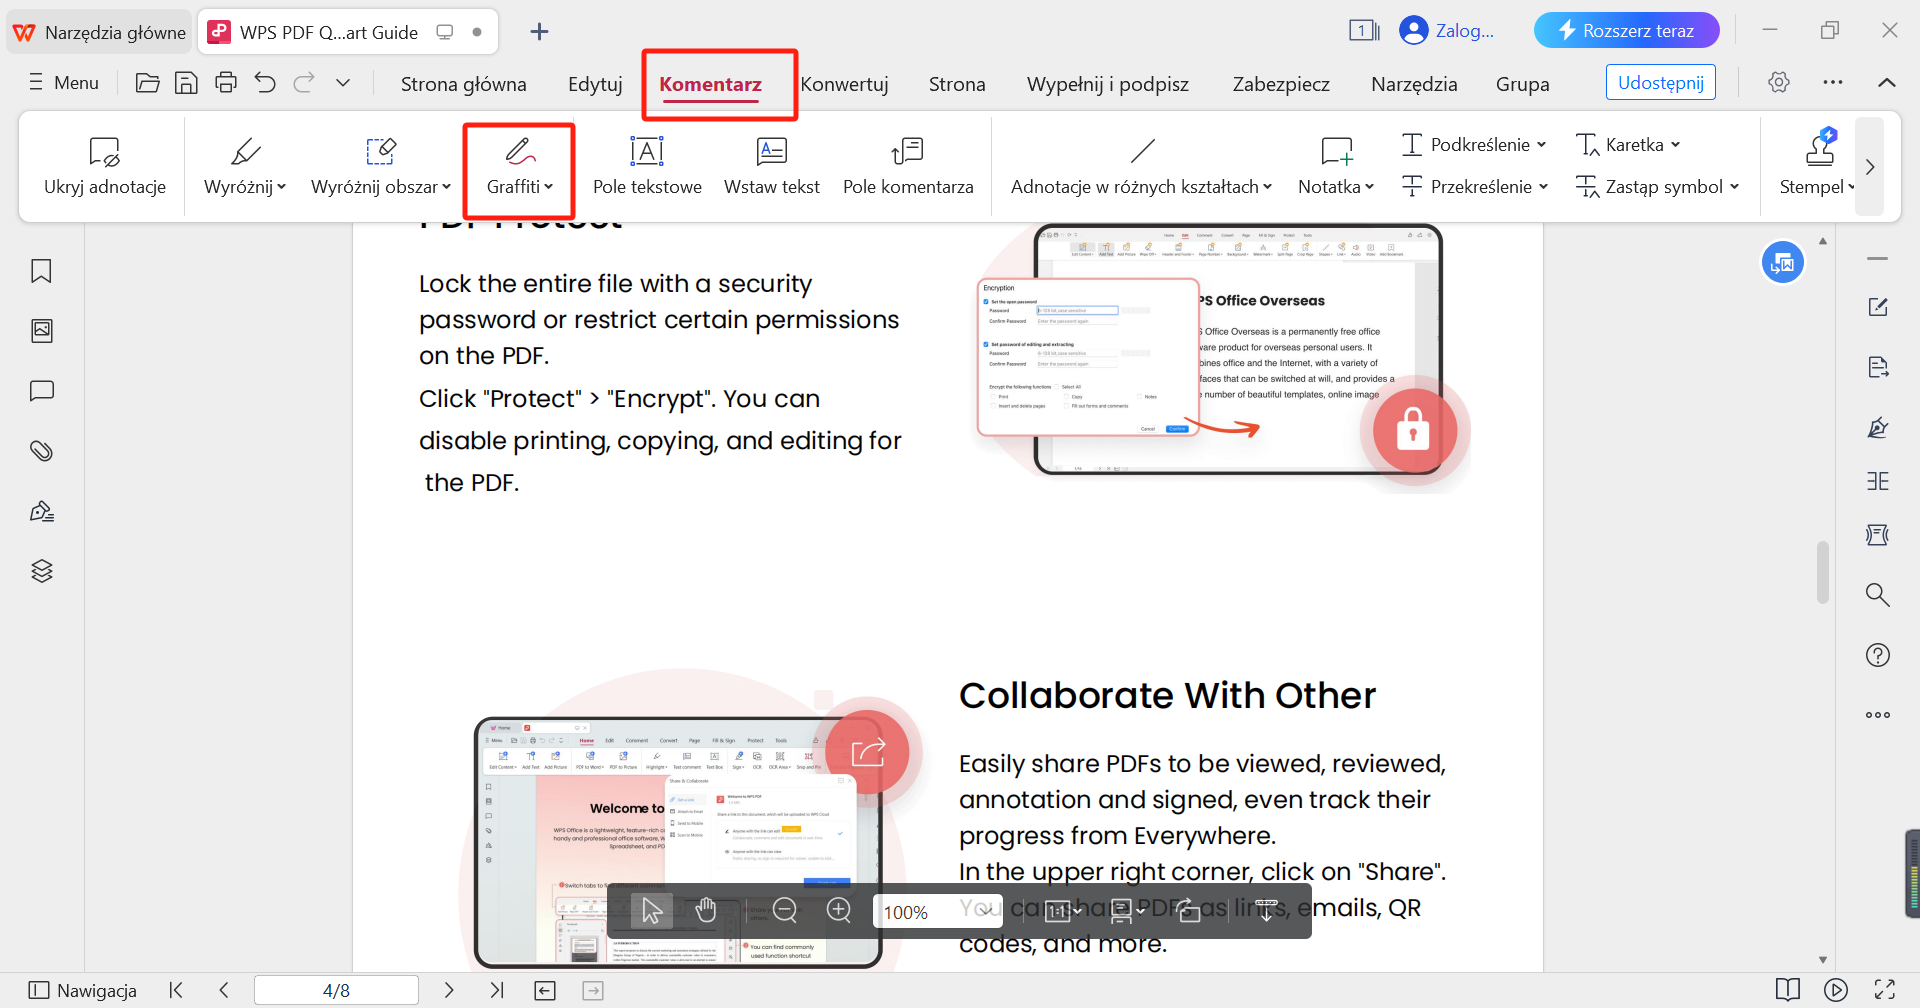
Task: Switch to Wypełnij i podpisz tab
Action: click(x=1108, y=84)
